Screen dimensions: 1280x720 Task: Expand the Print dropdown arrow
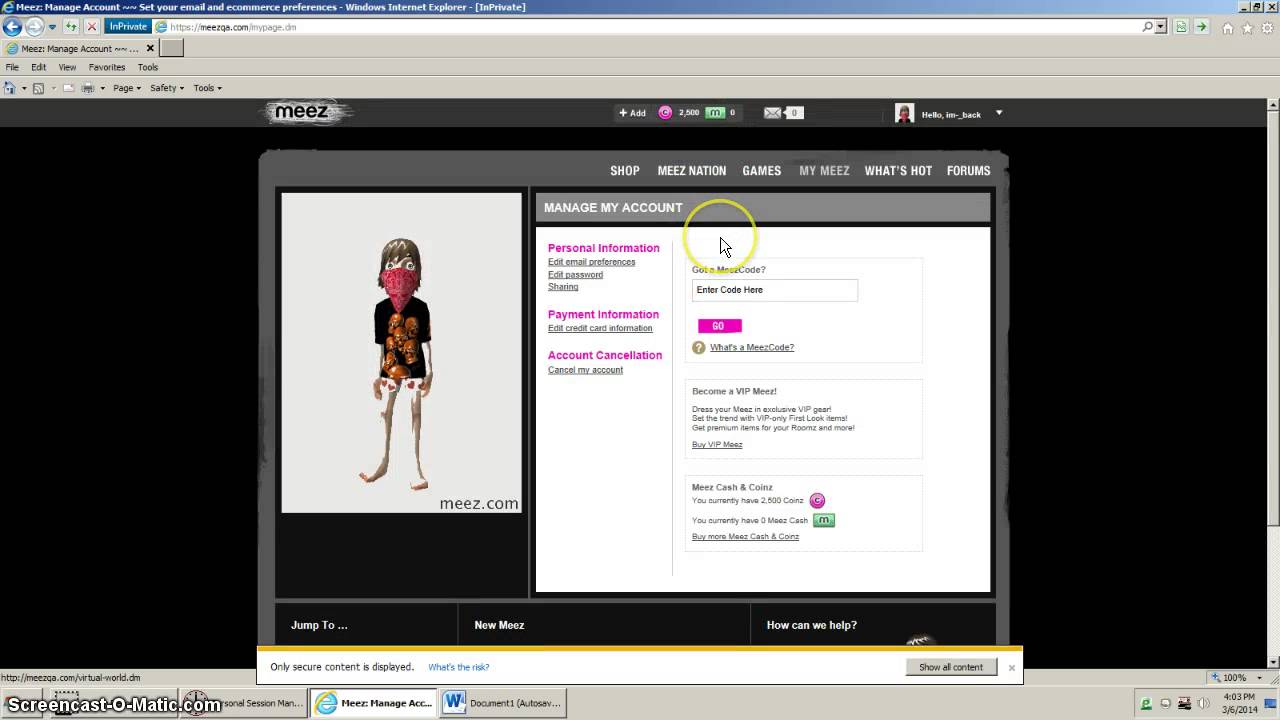point(101,88)
